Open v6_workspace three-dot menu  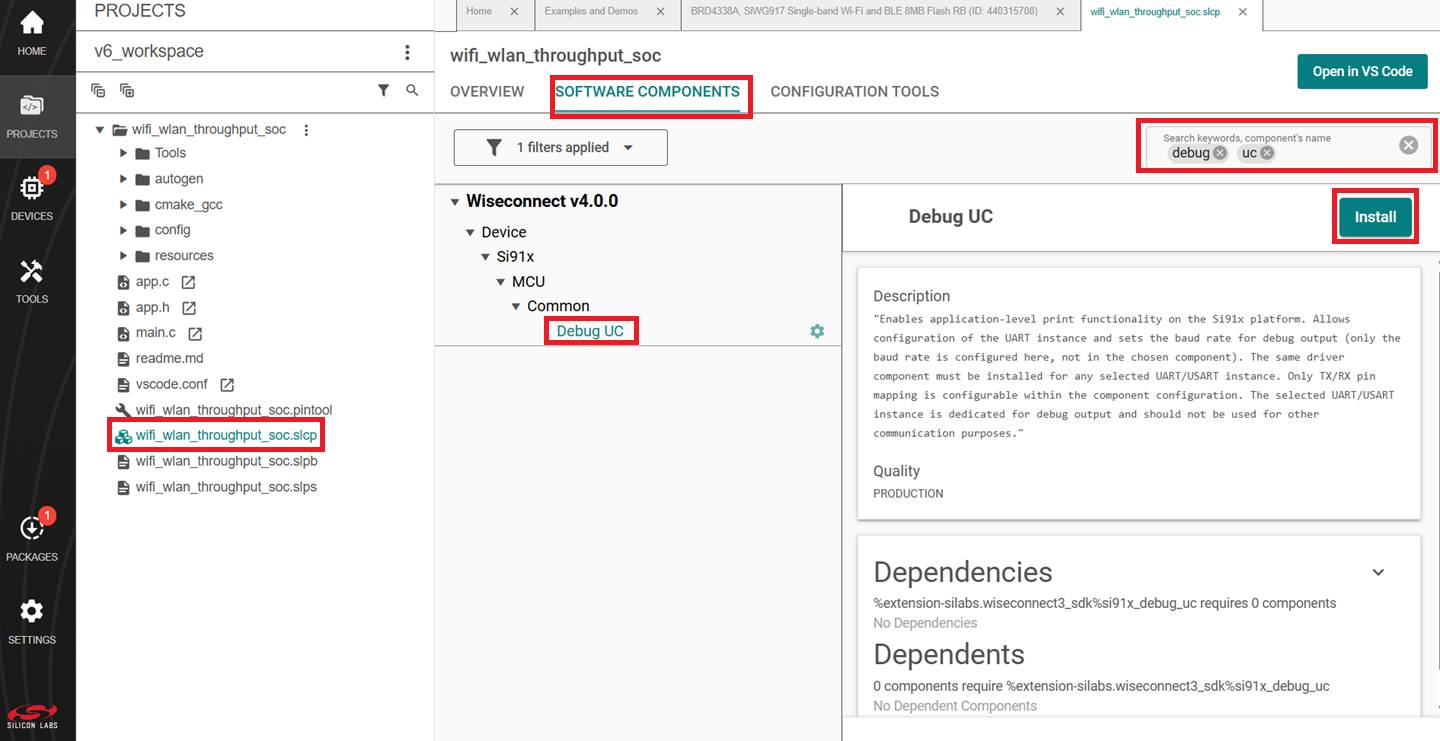coord(407,52)
